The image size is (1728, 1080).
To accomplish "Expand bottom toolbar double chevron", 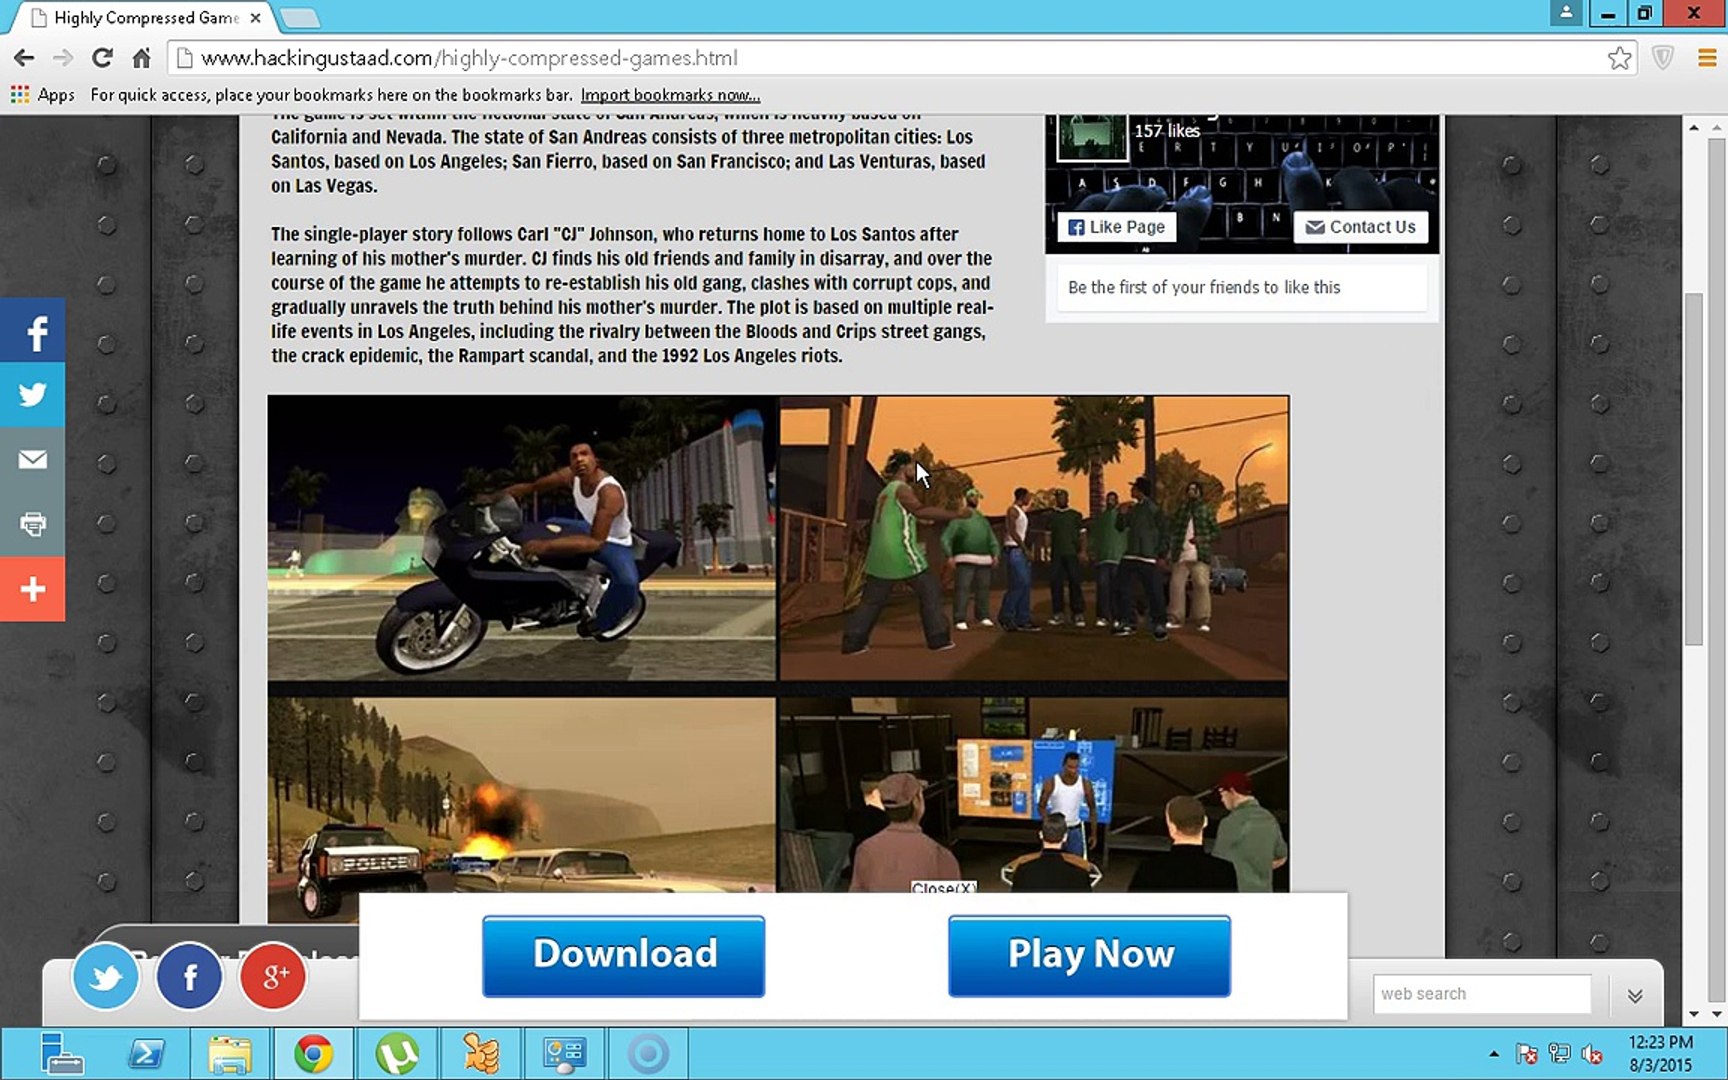I will [1635, 995].
